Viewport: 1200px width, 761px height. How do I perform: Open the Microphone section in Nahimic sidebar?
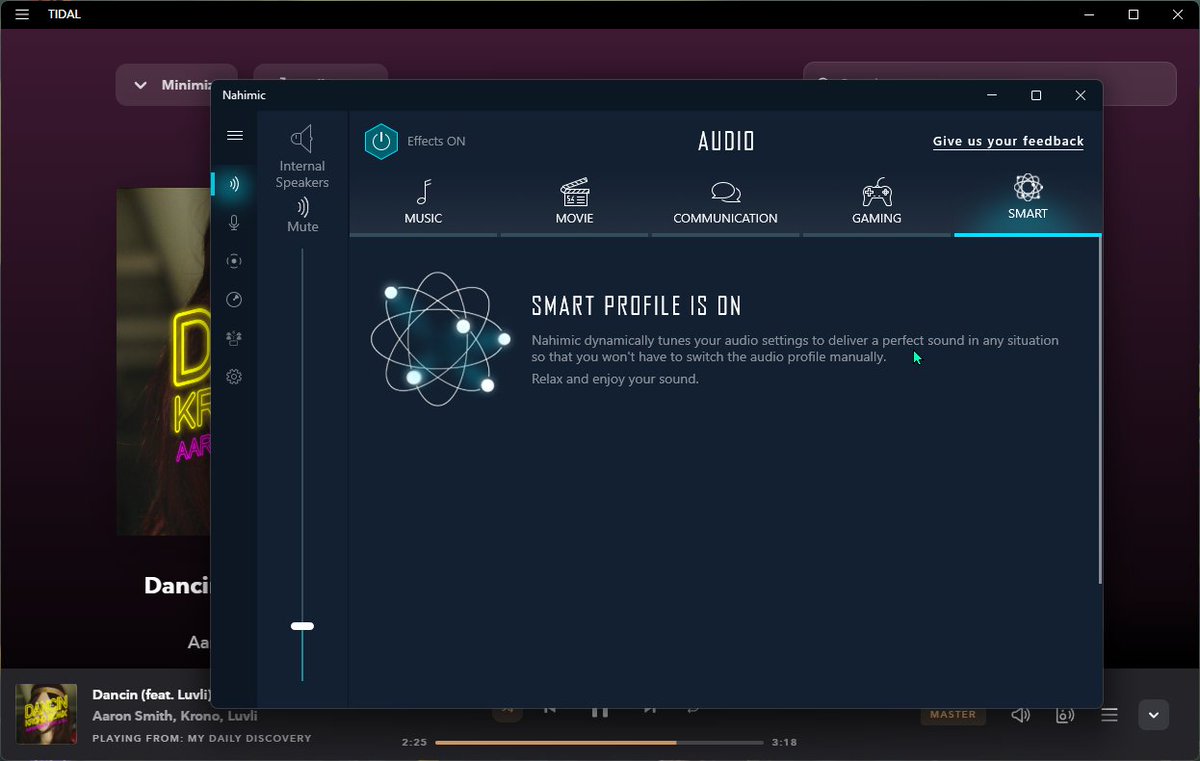(234, 223)
